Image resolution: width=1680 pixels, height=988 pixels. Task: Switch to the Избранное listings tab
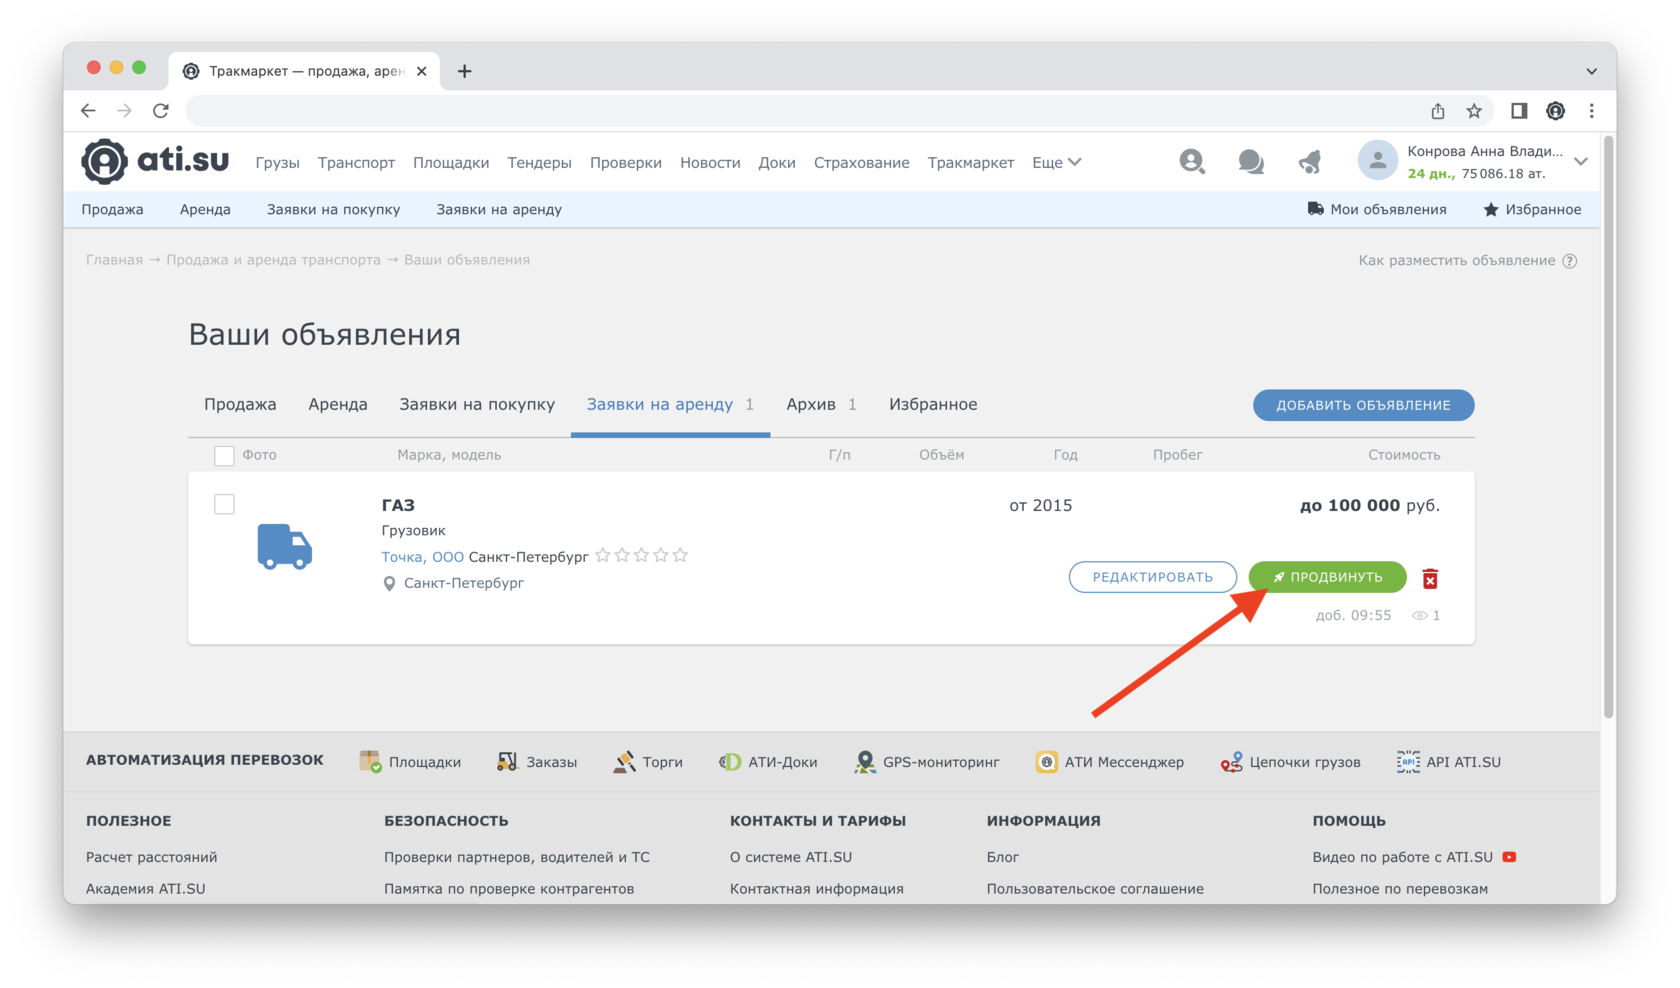[933, 404]
